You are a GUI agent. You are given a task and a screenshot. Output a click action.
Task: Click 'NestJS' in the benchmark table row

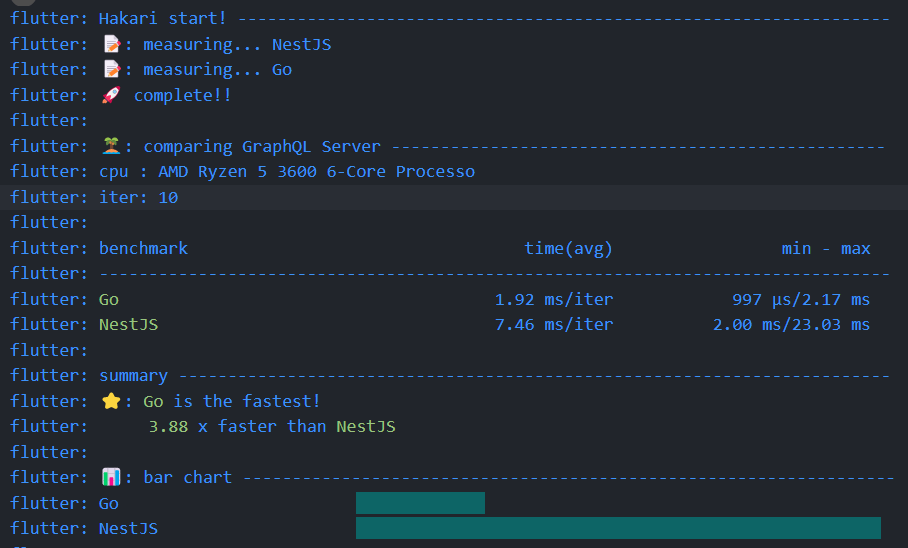129,324
